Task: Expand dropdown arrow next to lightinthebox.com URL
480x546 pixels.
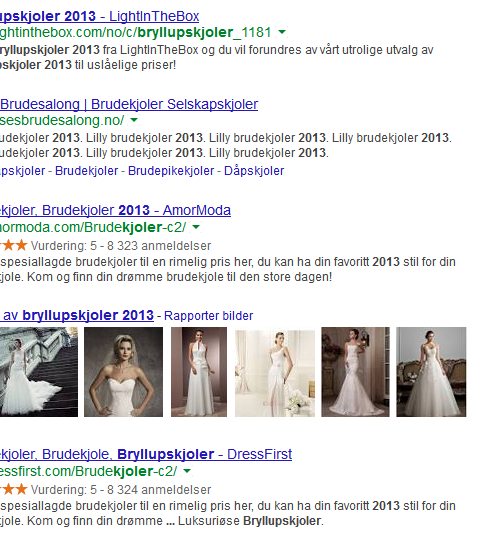Action: 282,32
